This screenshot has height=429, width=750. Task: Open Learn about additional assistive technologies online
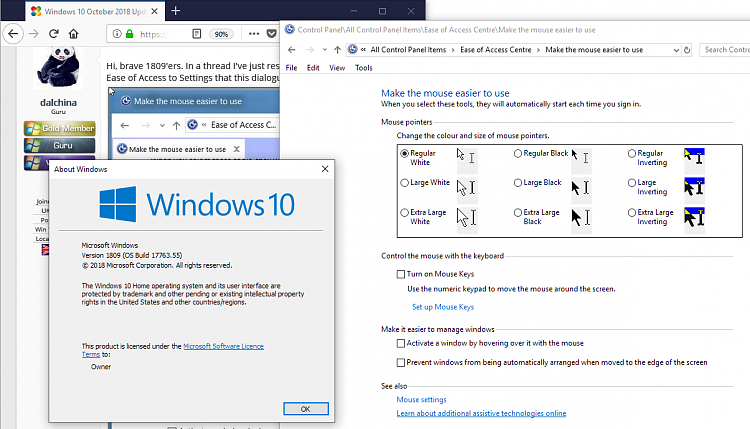(x=481, y=413)
